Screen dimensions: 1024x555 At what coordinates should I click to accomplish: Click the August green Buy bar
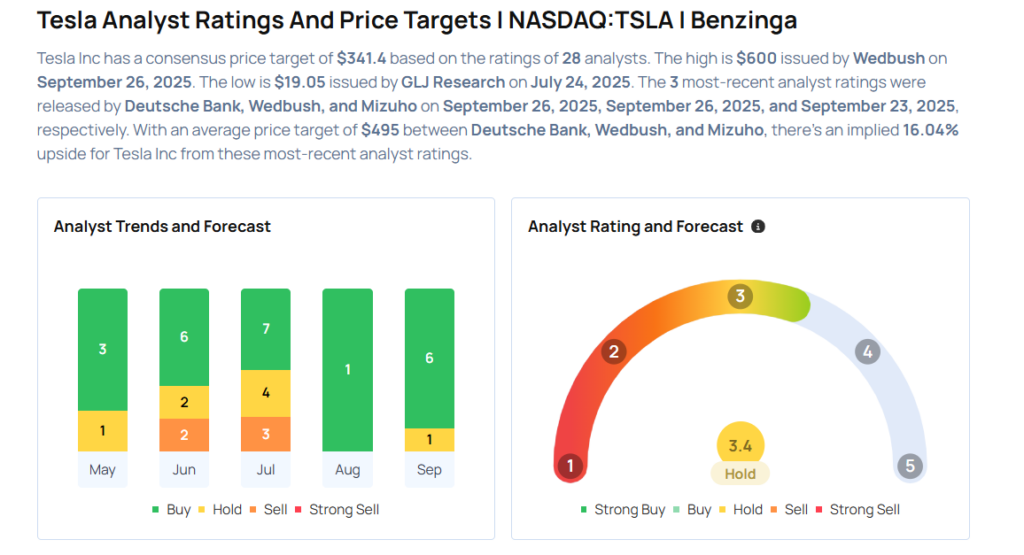click(347, 370)
